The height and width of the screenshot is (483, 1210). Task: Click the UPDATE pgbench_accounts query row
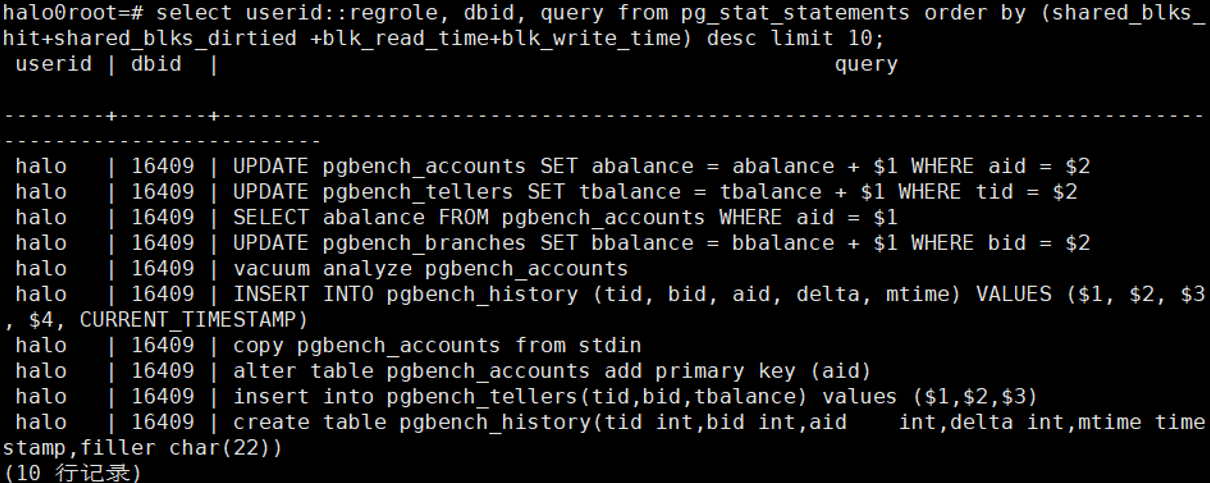click(x=660, y=166)
